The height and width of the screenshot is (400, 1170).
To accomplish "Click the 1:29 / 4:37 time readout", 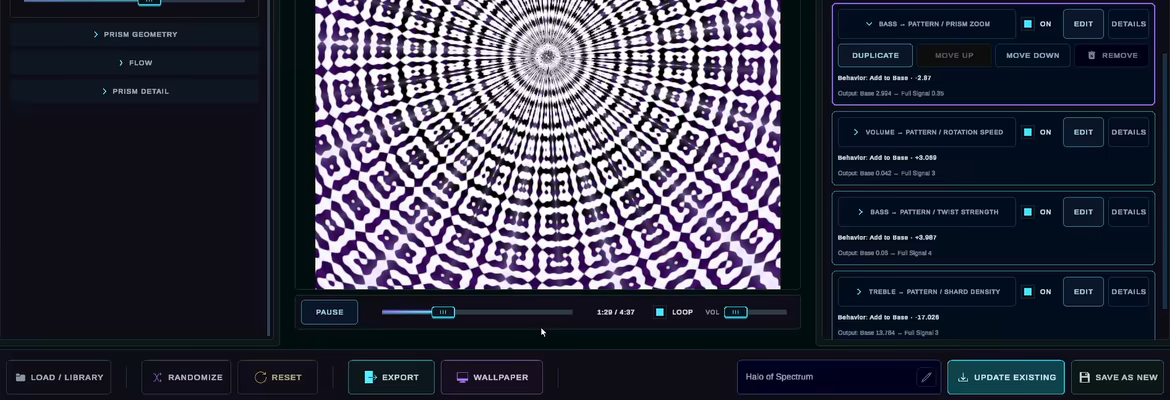I will [x=616, y=312].
